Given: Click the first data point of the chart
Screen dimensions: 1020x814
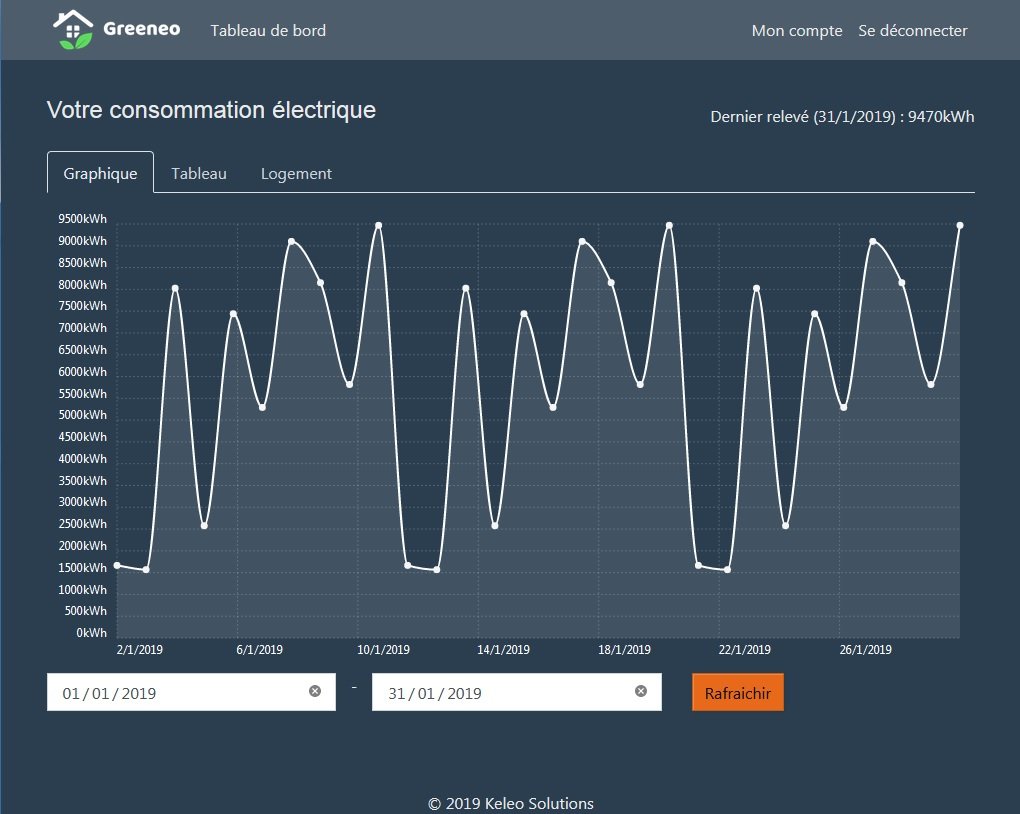Looking at the screenshot, I should pyautogui.click(x=117, y=565).
